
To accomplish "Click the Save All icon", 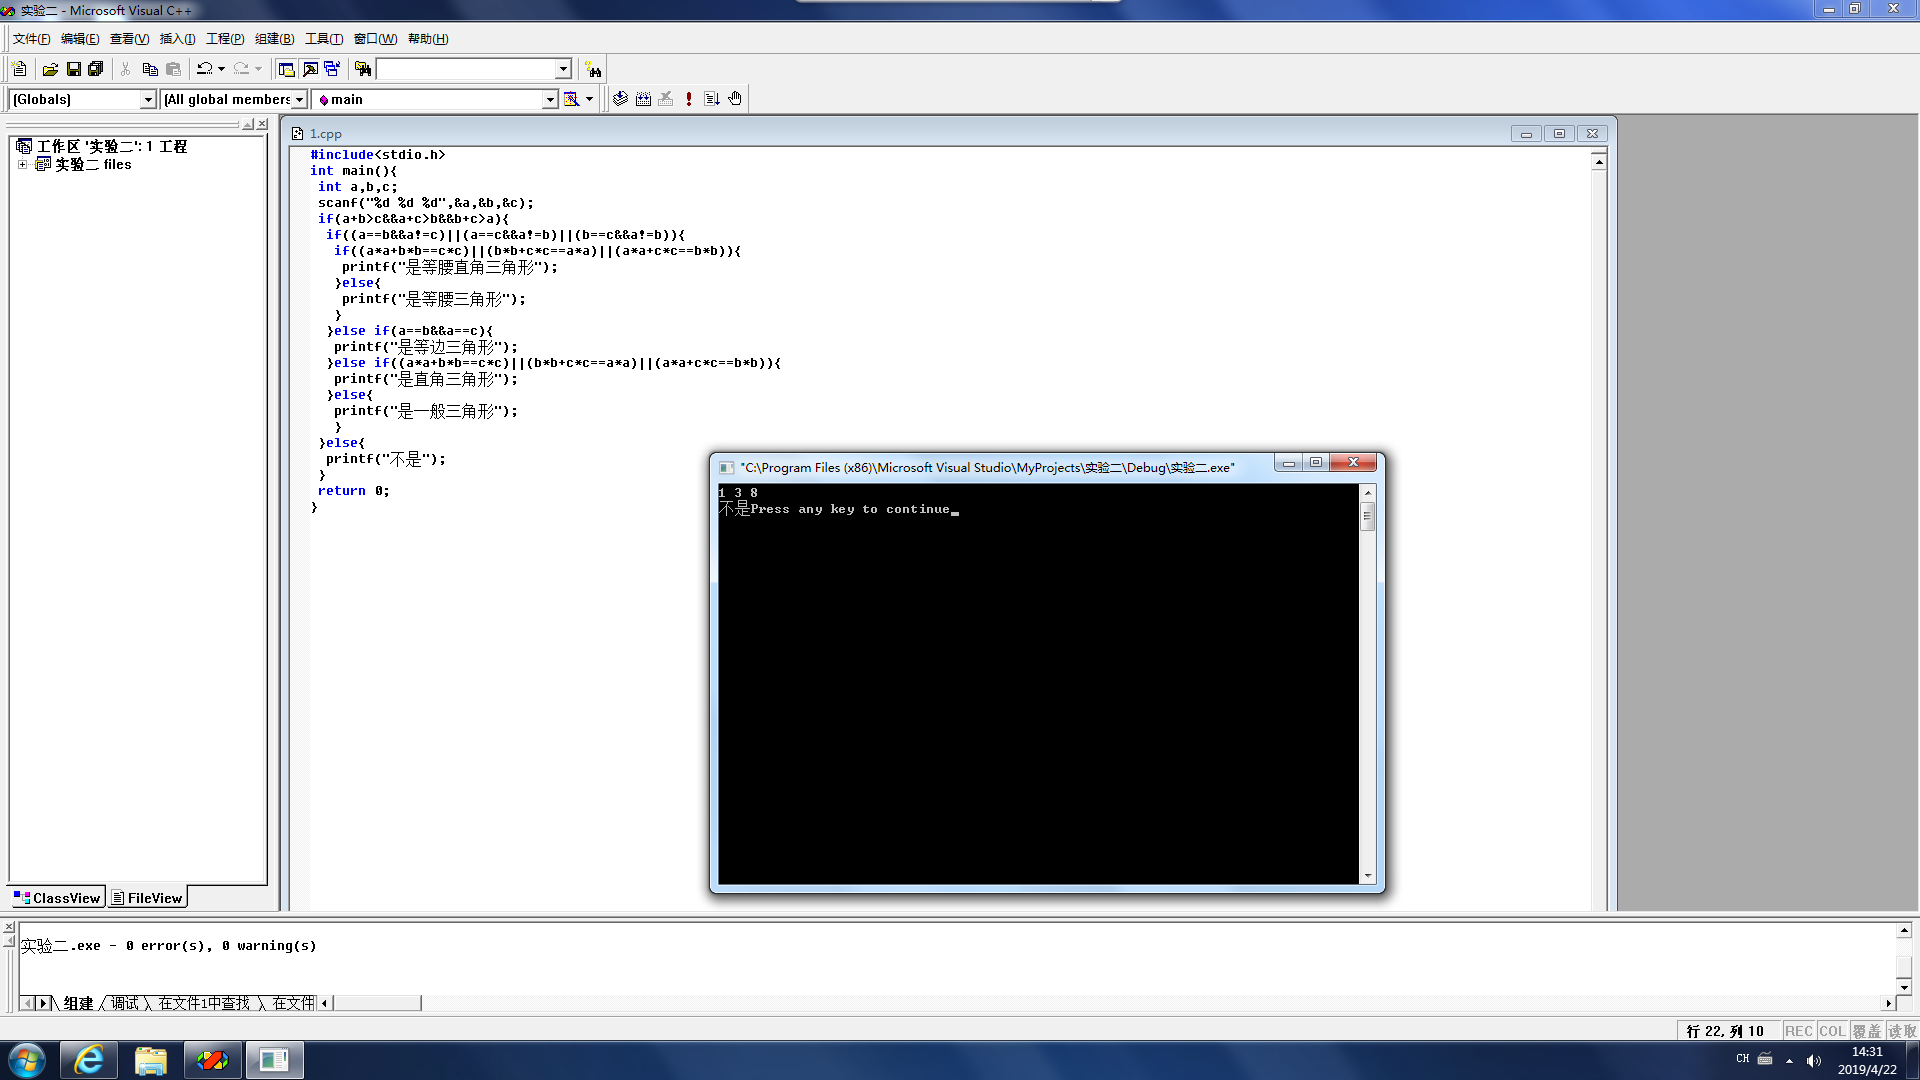I will (96, 69).
